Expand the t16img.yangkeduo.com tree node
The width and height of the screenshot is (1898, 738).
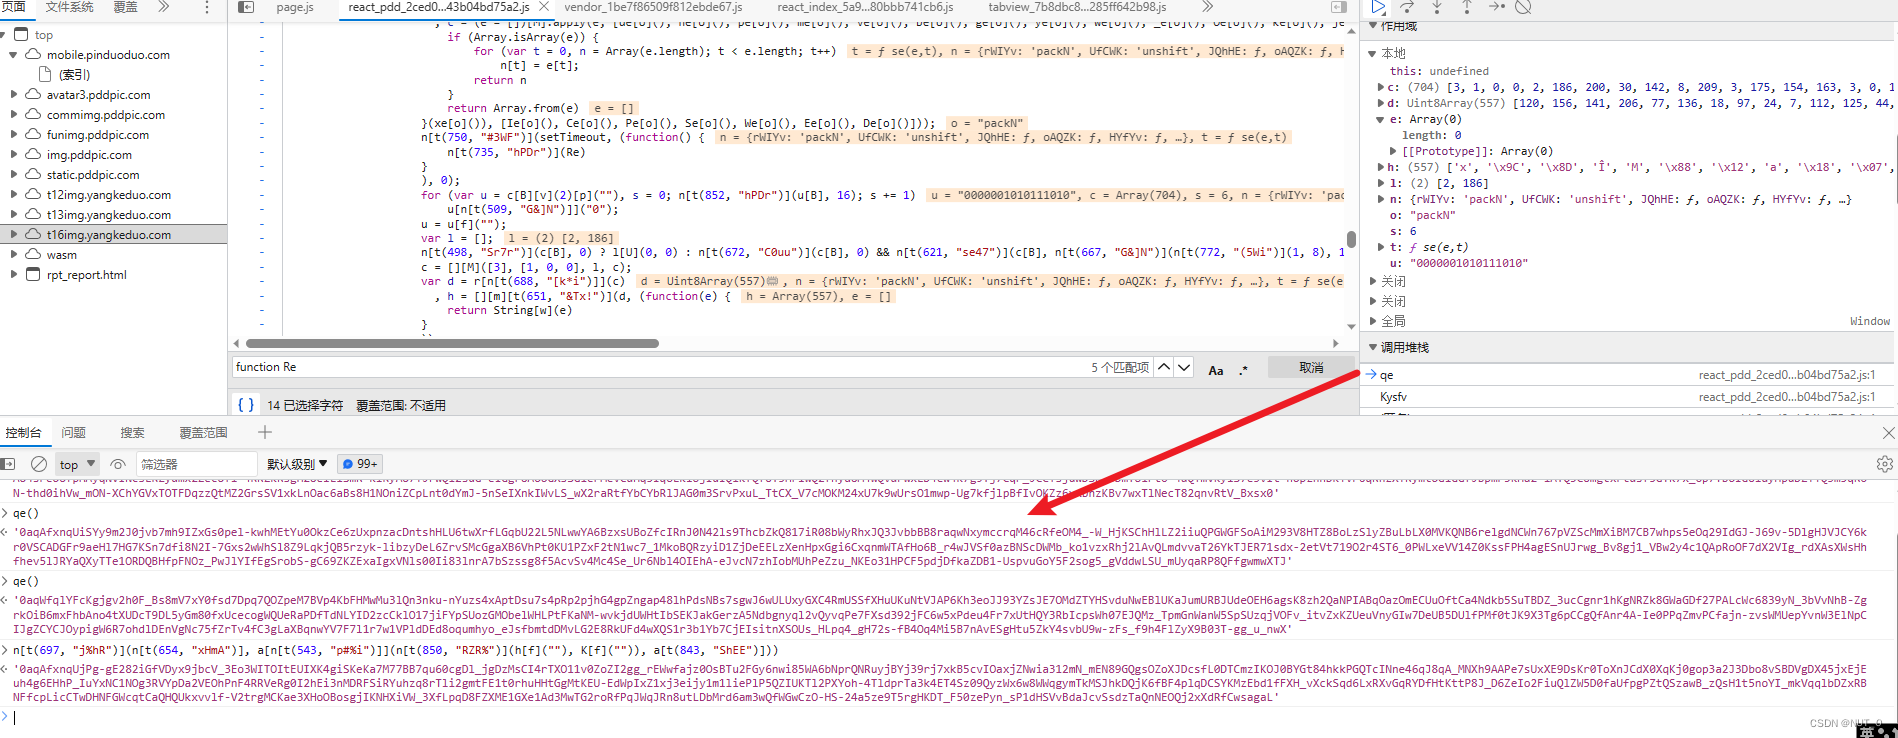click(14, 235)
